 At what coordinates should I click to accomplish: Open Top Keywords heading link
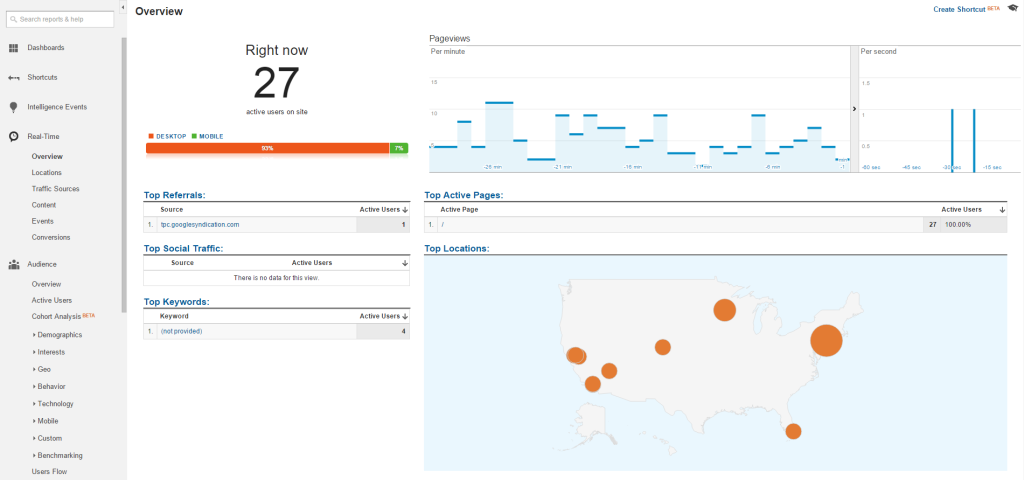(x=176, y=302)
